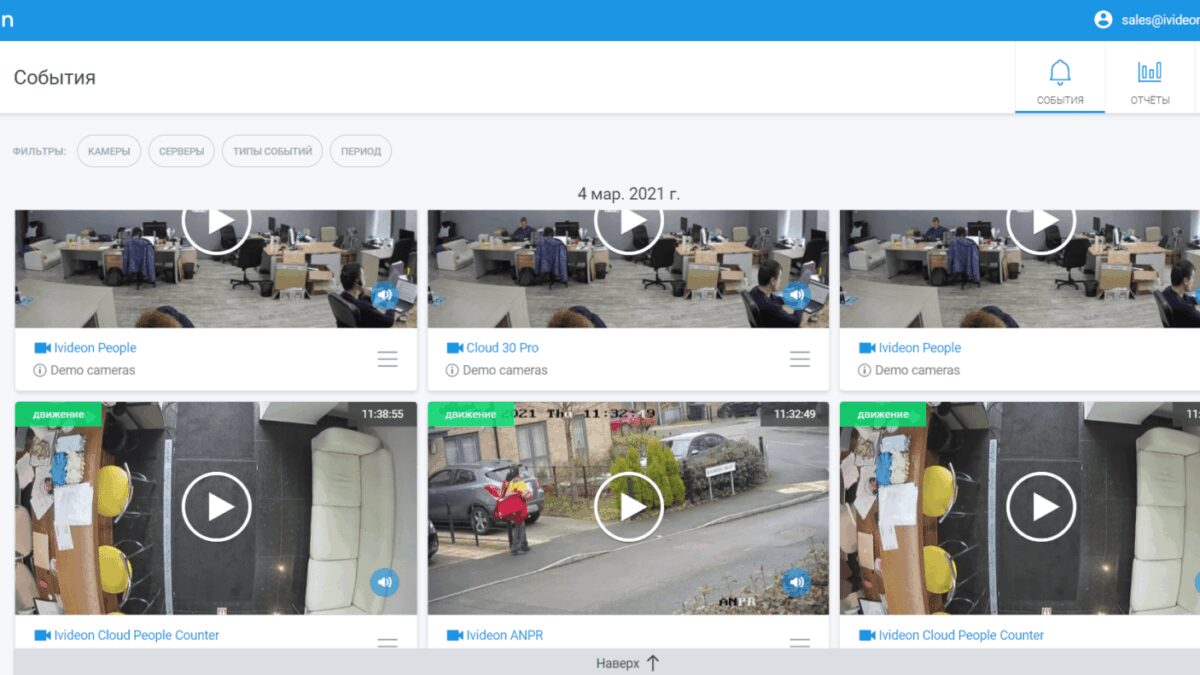
Task: Open the Cloud 30 Pro card hamburger menu
Action: coord(800,359)
